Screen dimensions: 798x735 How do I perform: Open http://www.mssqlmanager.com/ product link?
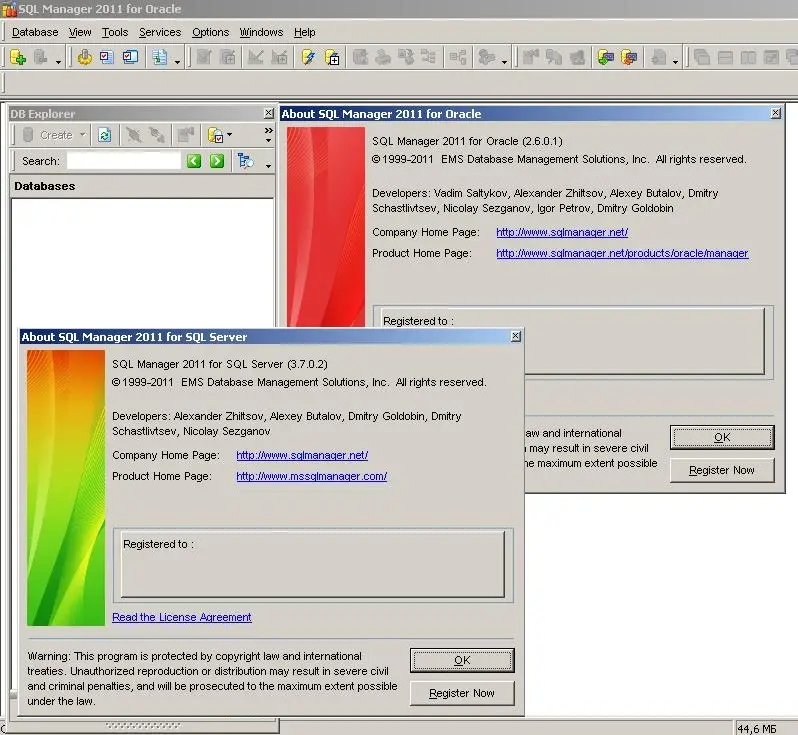[x=311, y=476]
